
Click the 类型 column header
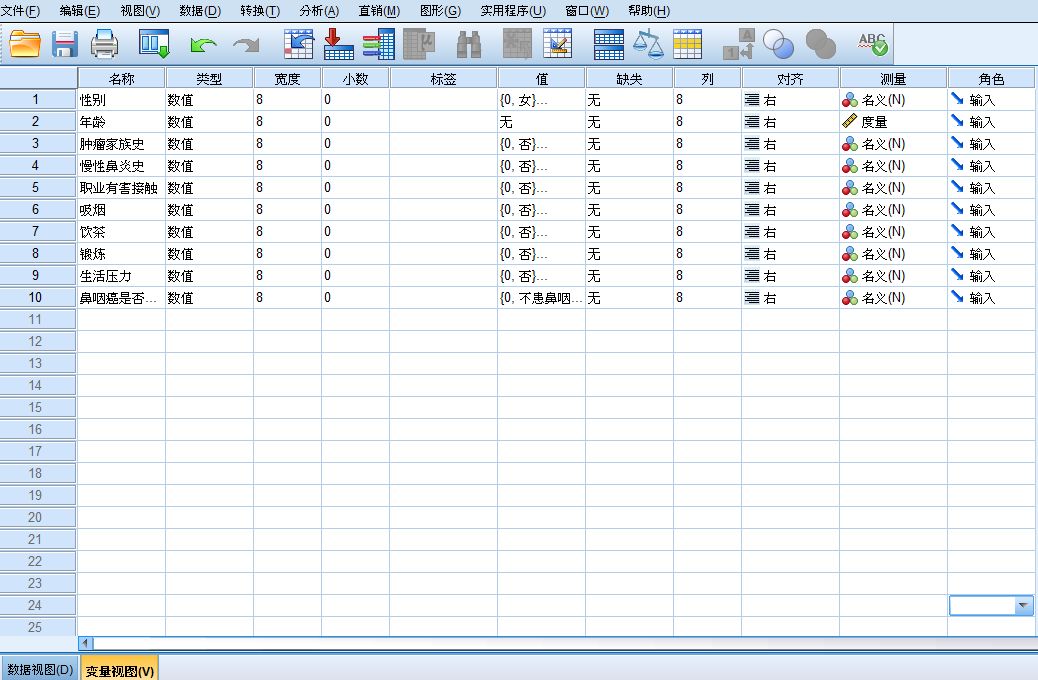point(209,78)
